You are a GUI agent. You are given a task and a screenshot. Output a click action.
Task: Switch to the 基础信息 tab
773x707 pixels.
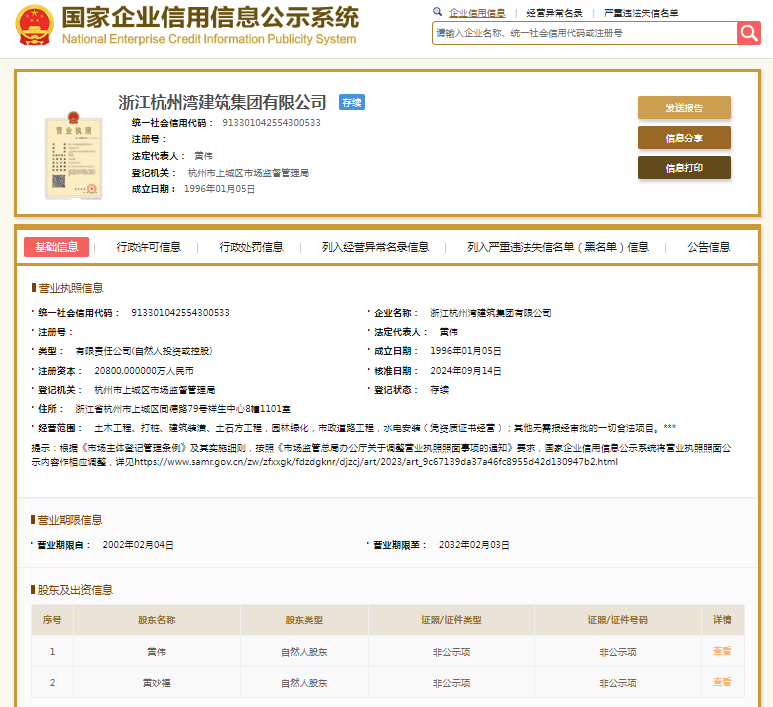point(56,247)
